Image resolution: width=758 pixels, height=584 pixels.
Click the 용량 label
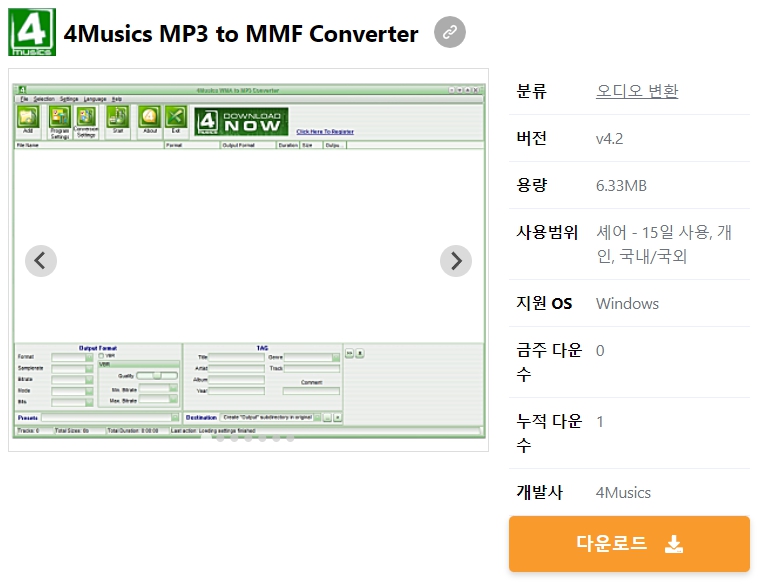(531, 185)
